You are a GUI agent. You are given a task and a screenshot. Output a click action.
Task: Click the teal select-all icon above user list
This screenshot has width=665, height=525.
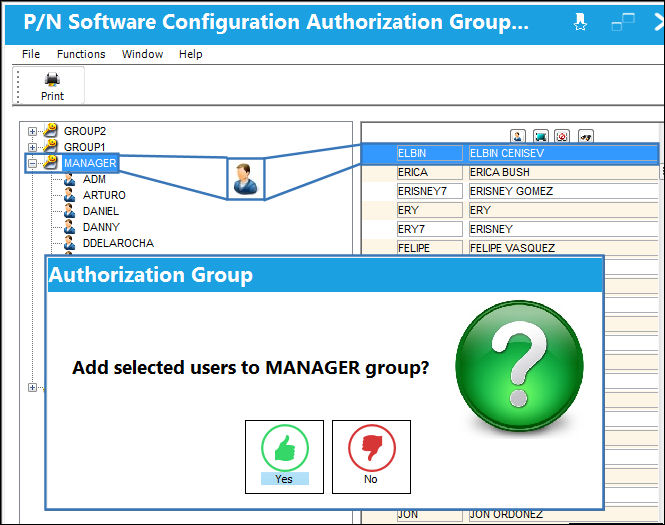(x=540, y=136)
